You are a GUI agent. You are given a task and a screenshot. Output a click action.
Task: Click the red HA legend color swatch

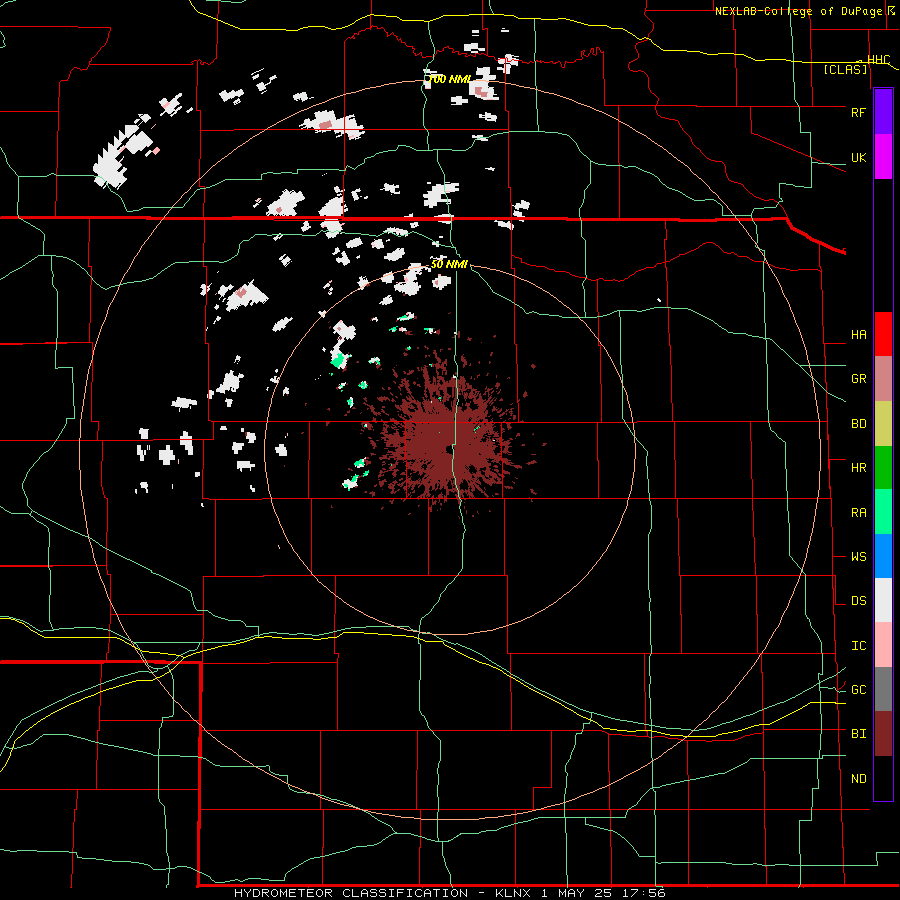click(x=883, y=334)
